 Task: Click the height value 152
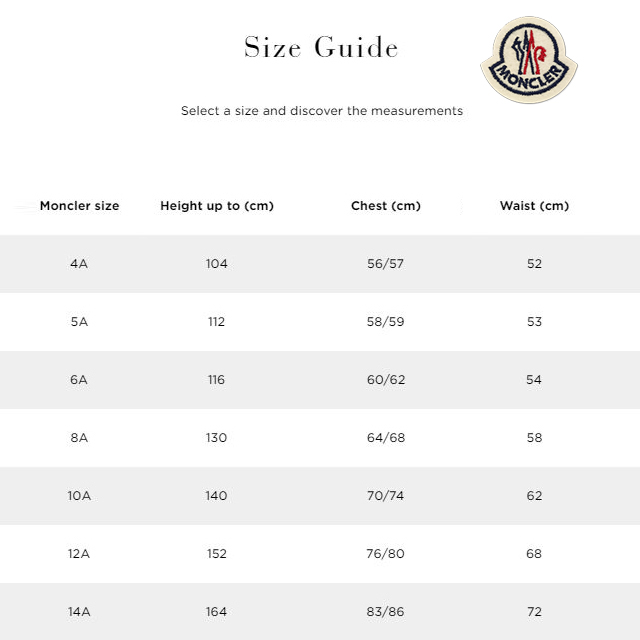click(x=217, y=554)
